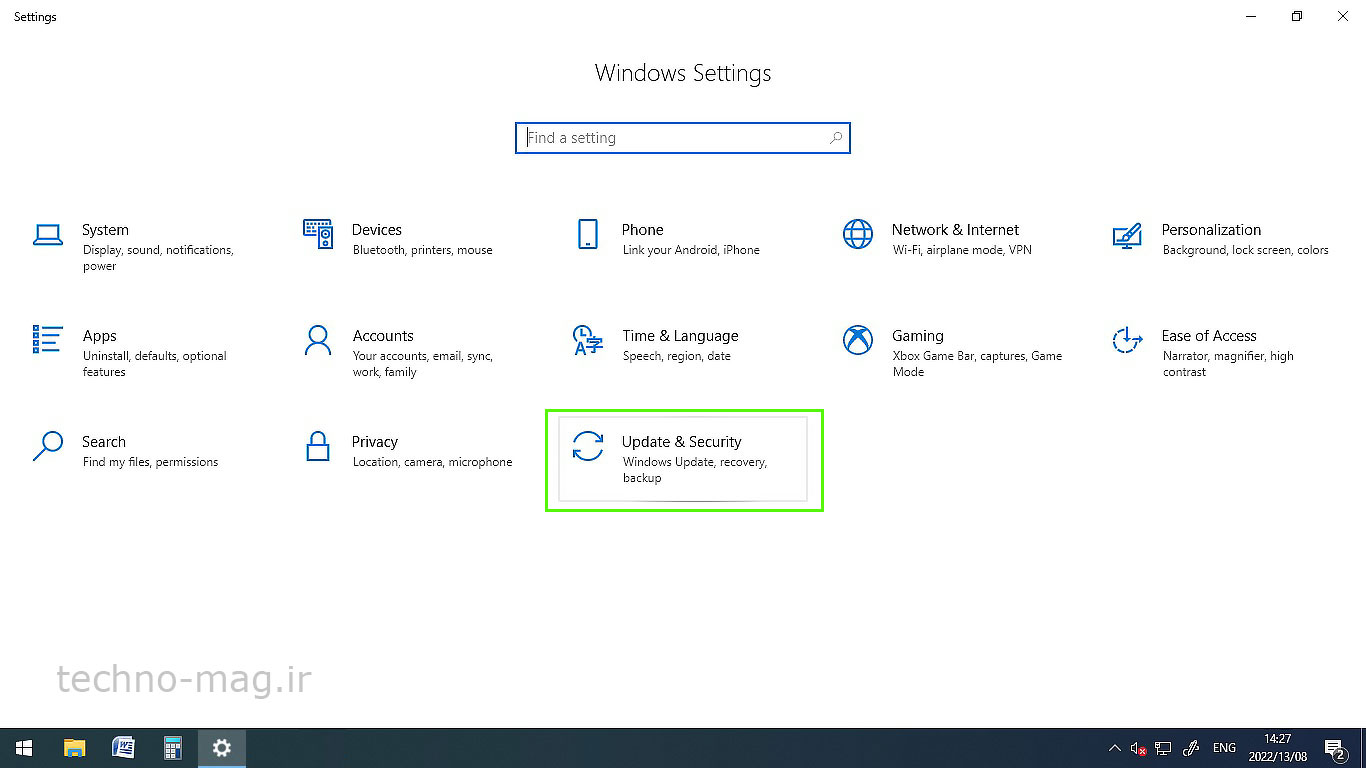Open Time & Language label

point(680,336)
